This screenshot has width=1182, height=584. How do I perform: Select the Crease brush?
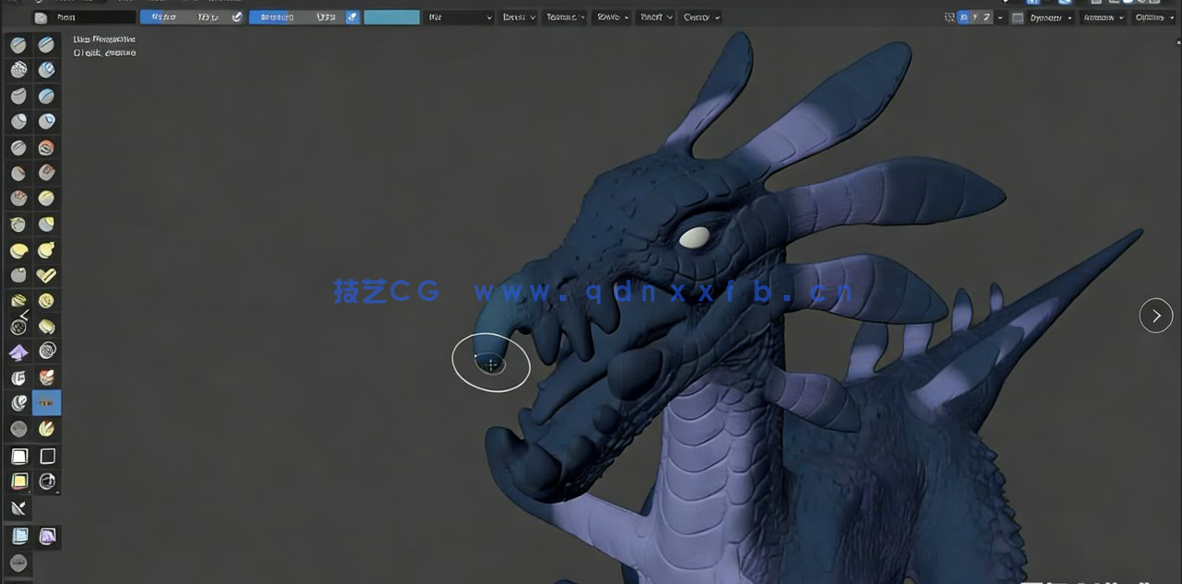coord(17,146)
